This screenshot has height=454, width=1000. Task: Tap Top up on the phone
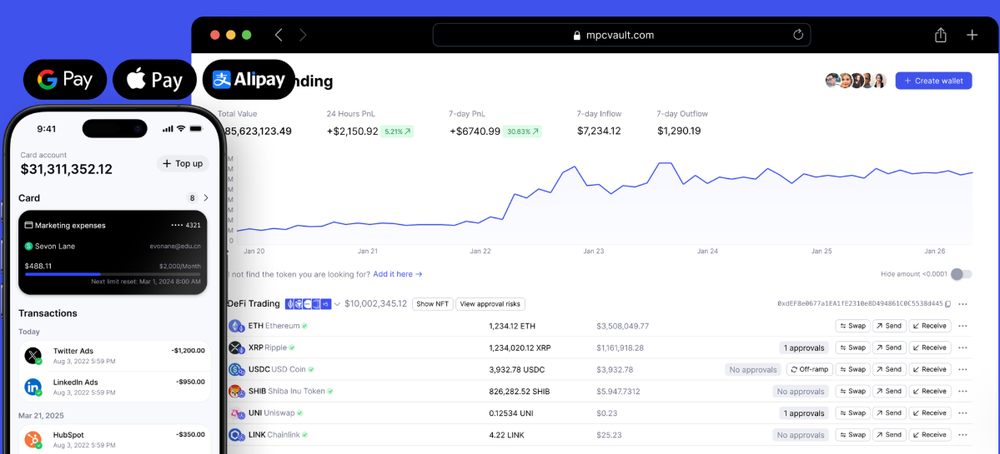point(182,164)
